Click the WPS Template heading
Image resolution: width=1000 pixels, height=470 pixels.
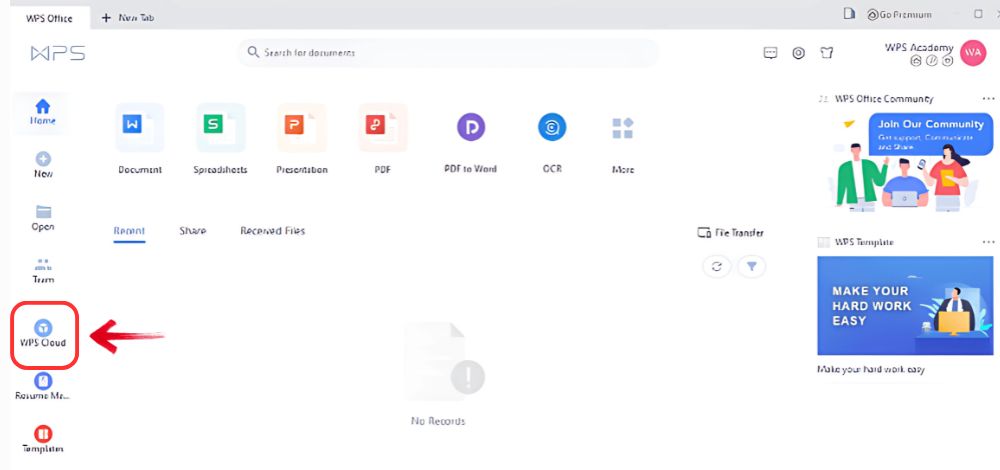(864, 242)
